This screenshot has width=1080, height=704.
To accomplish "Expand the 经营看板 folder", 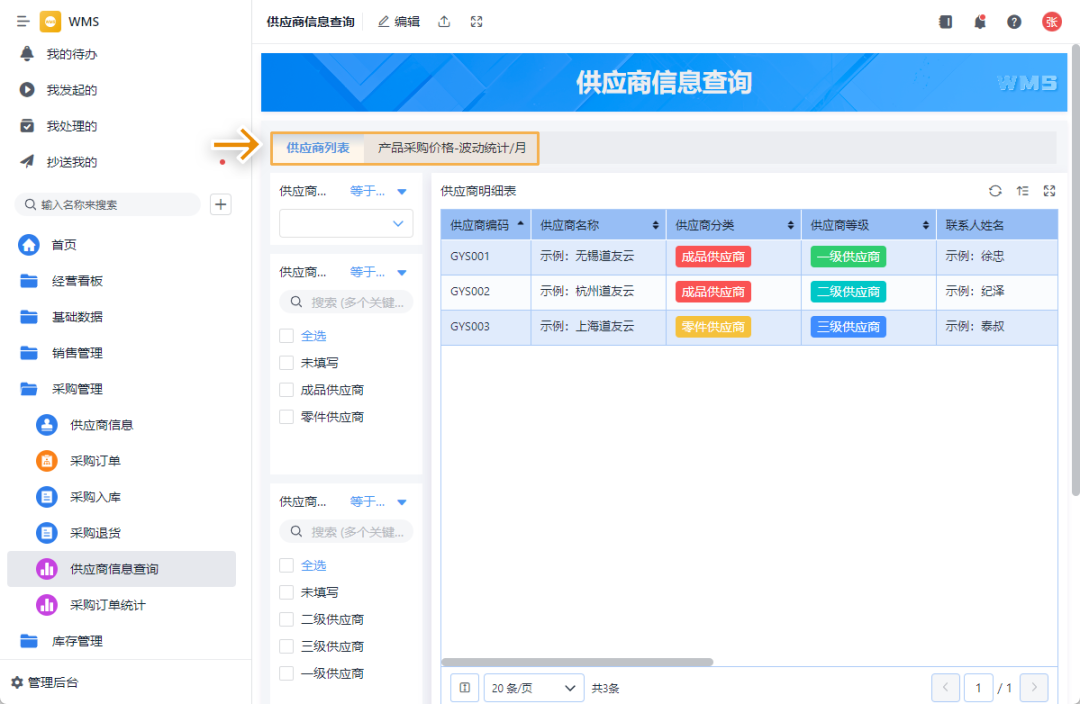I will click(77, 280).
